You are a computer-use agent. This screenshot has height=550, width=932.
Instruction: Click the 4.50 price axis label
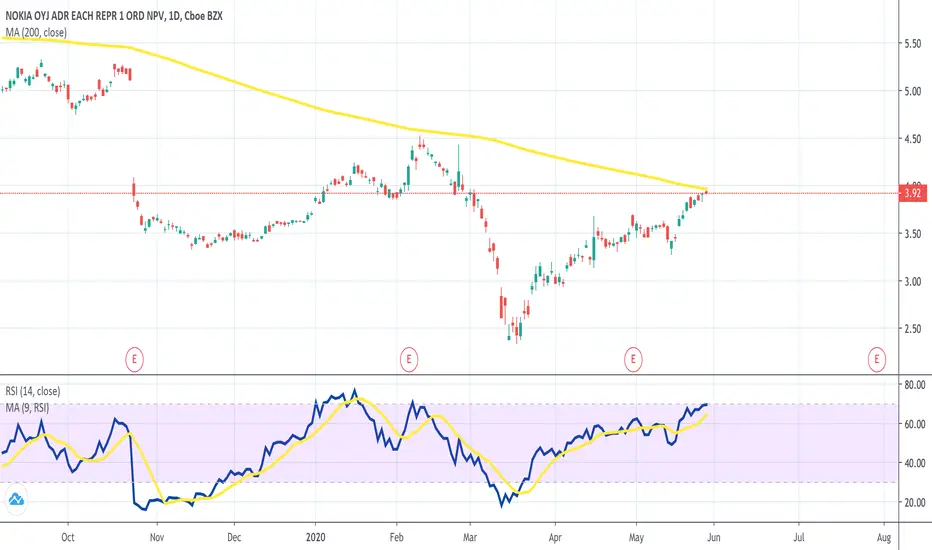pos(912,139)
